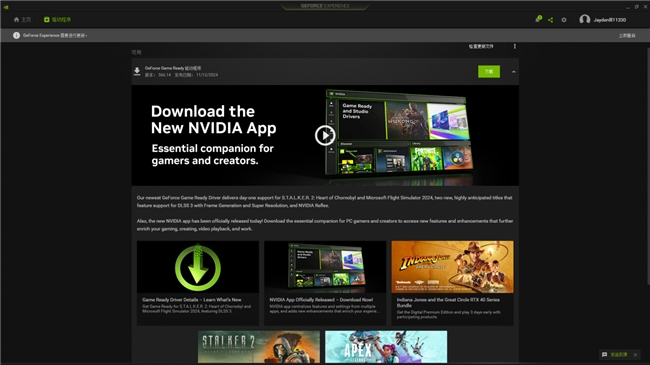Image resolution: width=650 pixels, height=365 pixels.
Task: Open the three-dot more options menu
Action: (x=515, y=46)
